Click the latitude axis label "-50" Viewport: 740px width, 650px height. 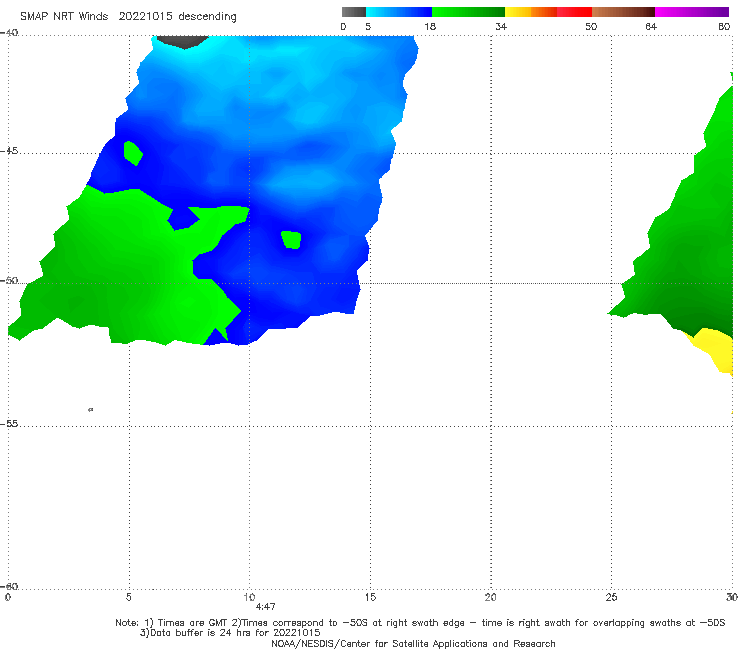tap(9, 281)
